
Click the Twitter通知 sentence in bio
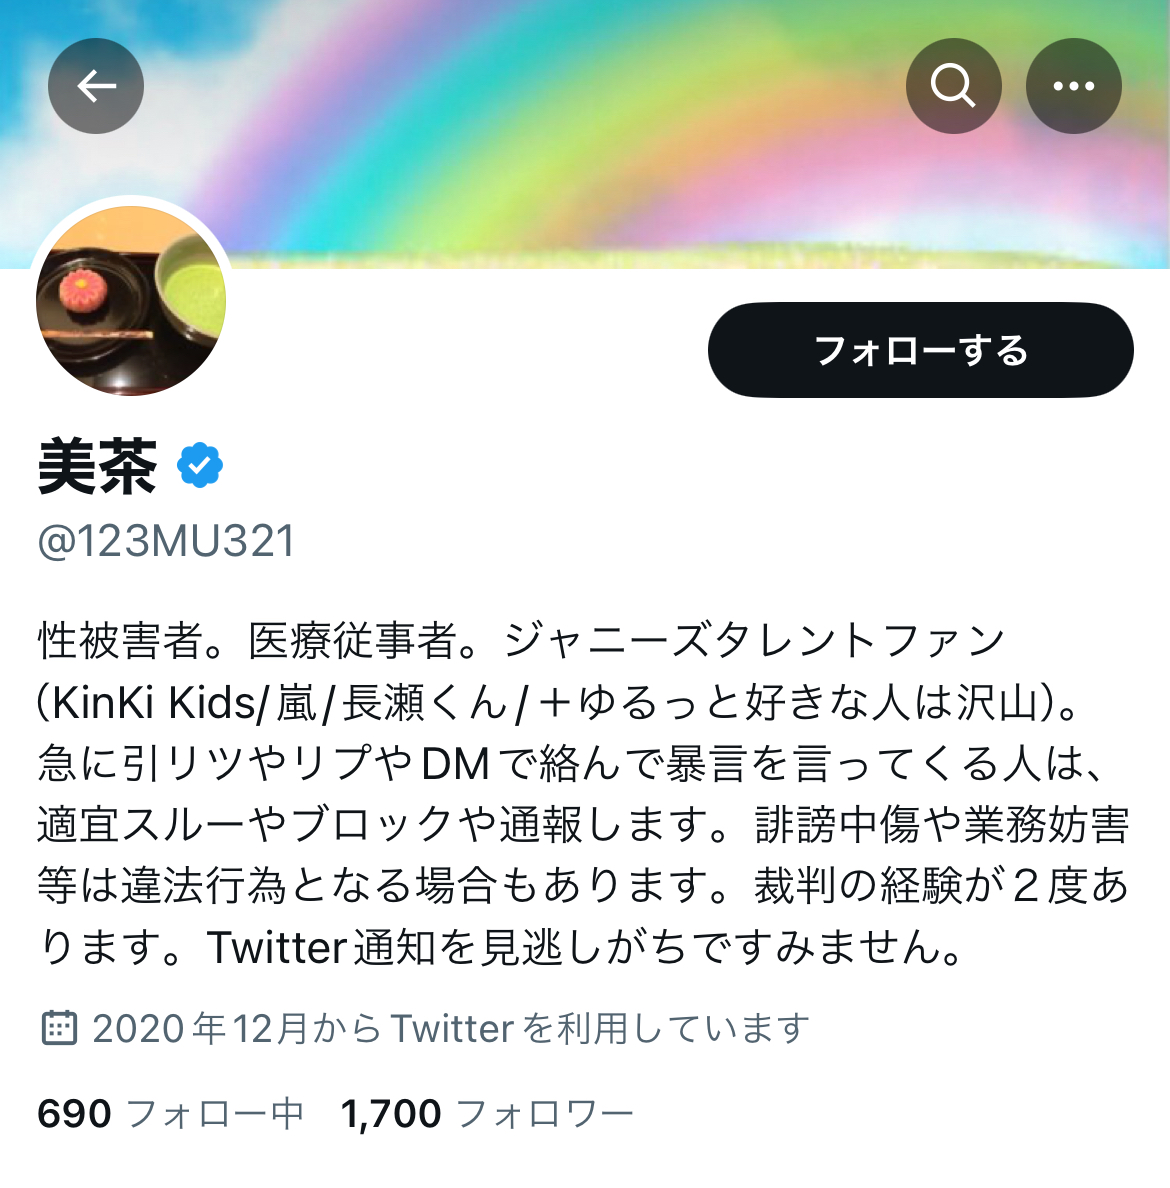[x=585, y=947]
